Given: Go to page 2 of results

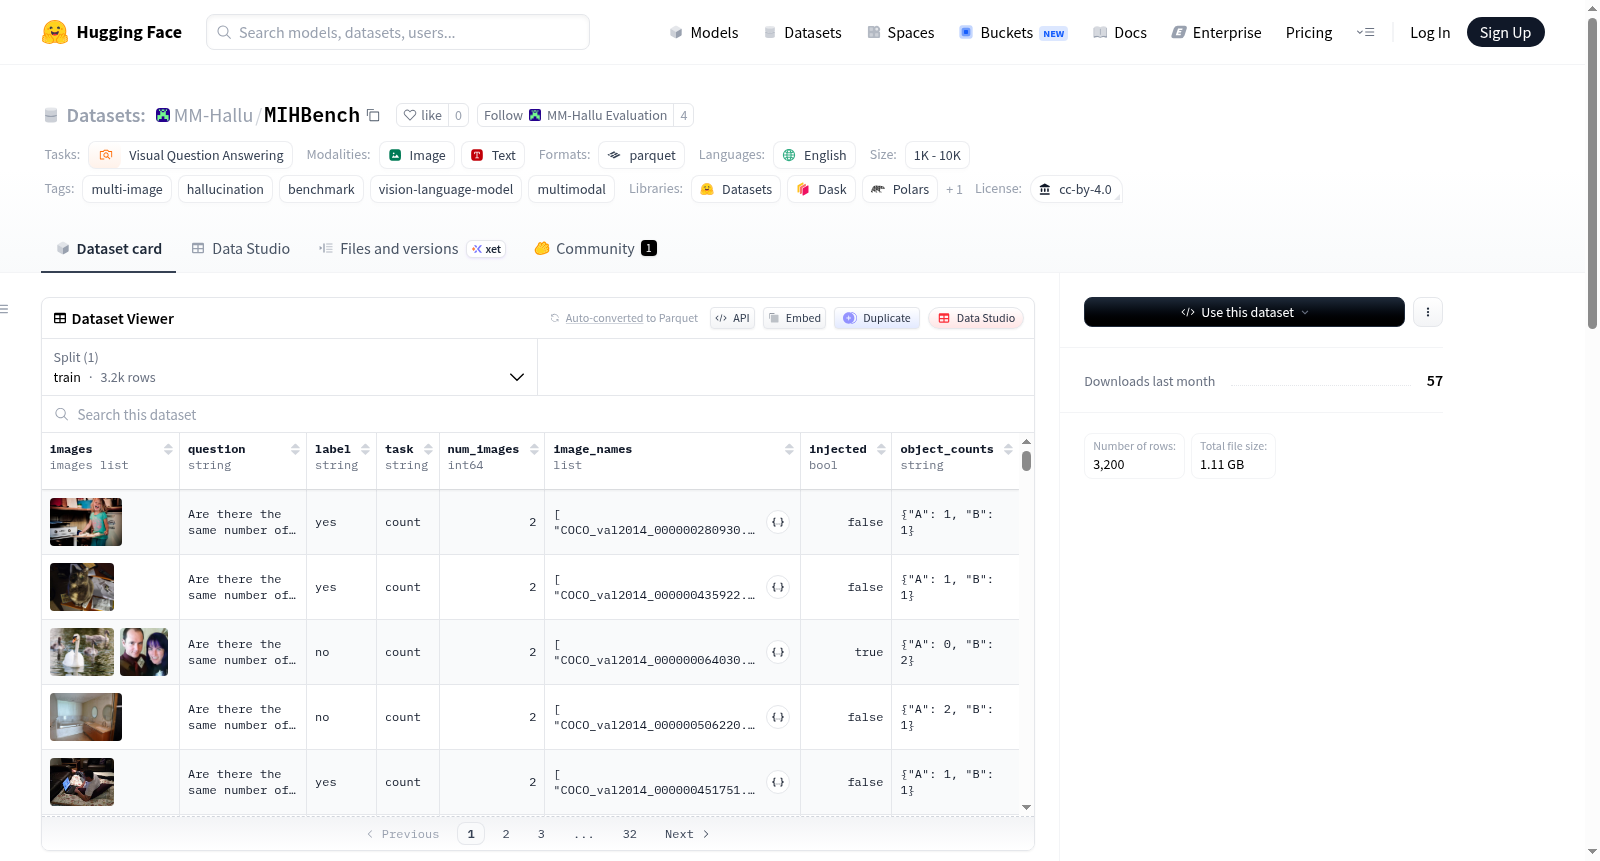Looking at the screenshot, I should click(506, 834).
